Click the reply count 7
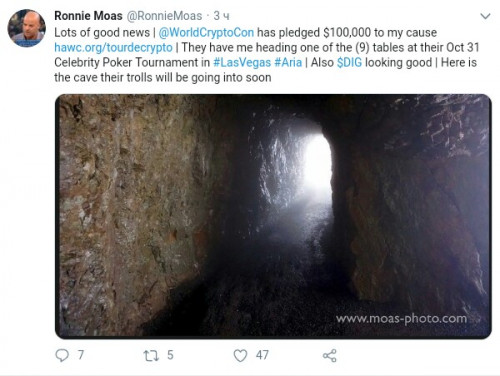This screenshot has width=500, height=376. [81, 355]
